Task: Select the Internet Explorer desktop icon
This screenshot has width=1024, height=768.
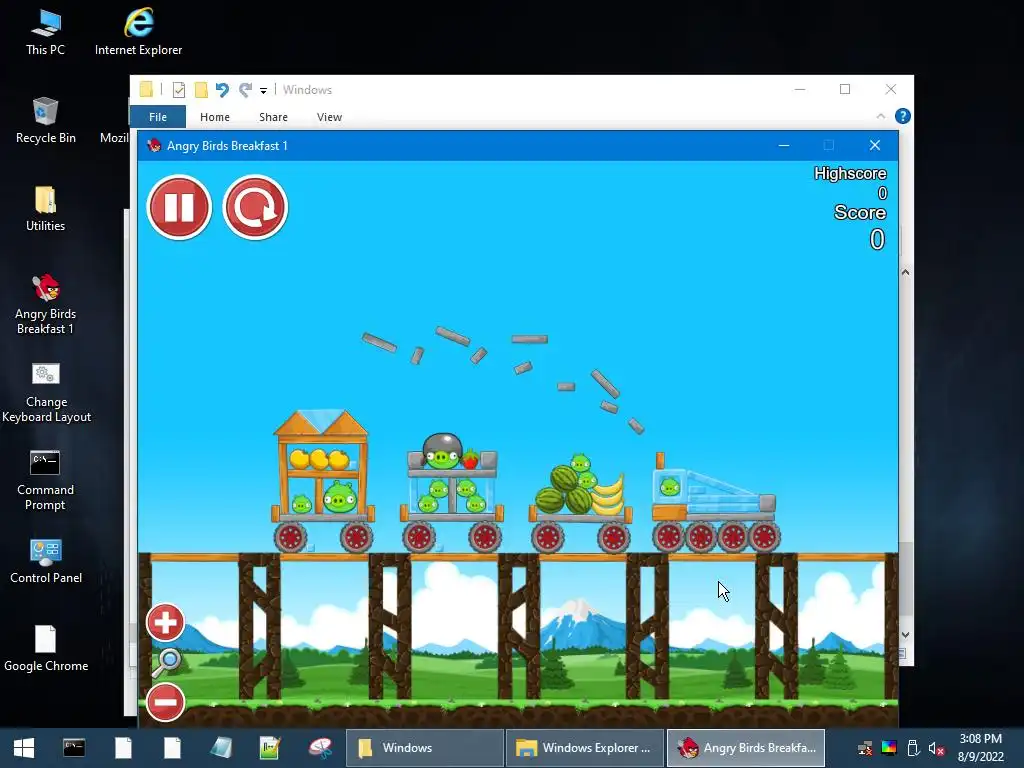Action: [138, 32]
